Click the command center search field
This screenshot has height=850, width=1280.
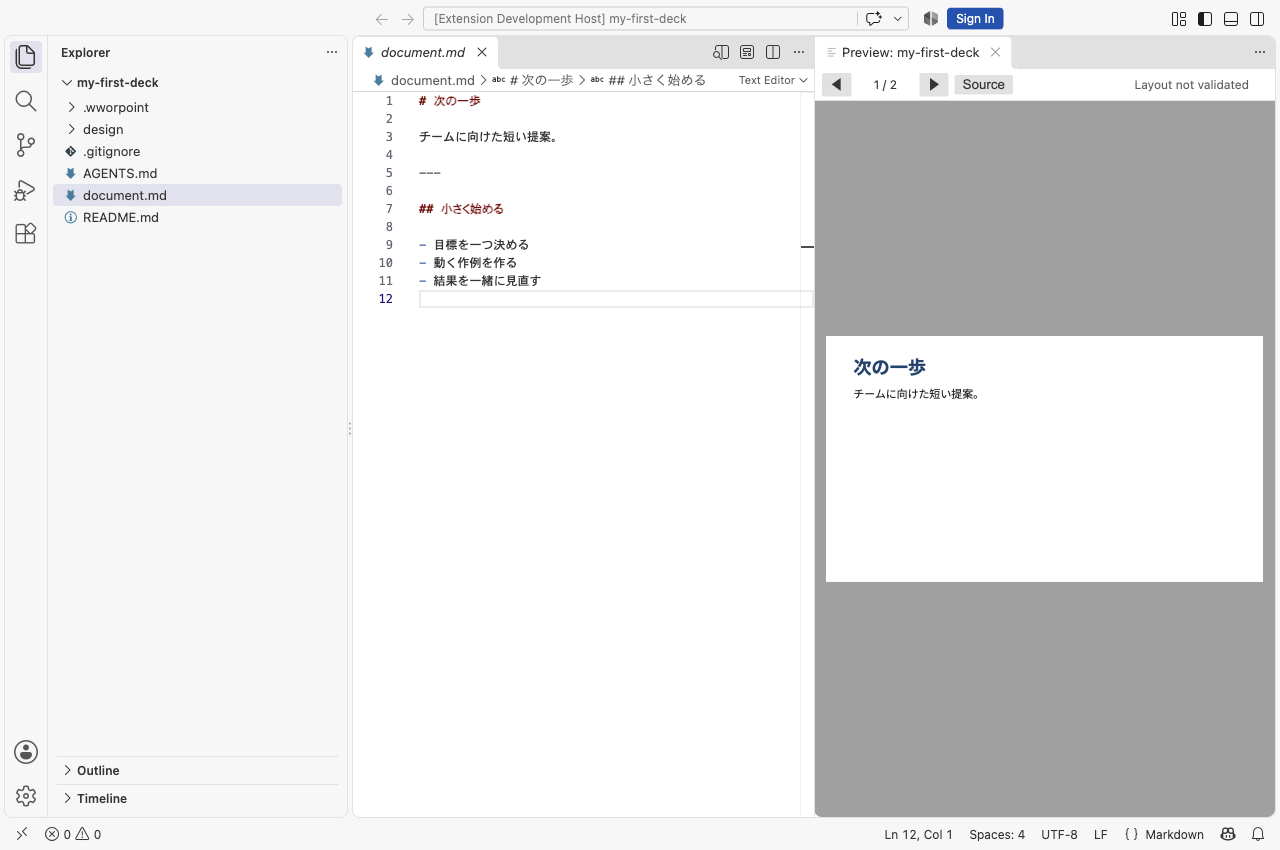click(x=640, y=19)
